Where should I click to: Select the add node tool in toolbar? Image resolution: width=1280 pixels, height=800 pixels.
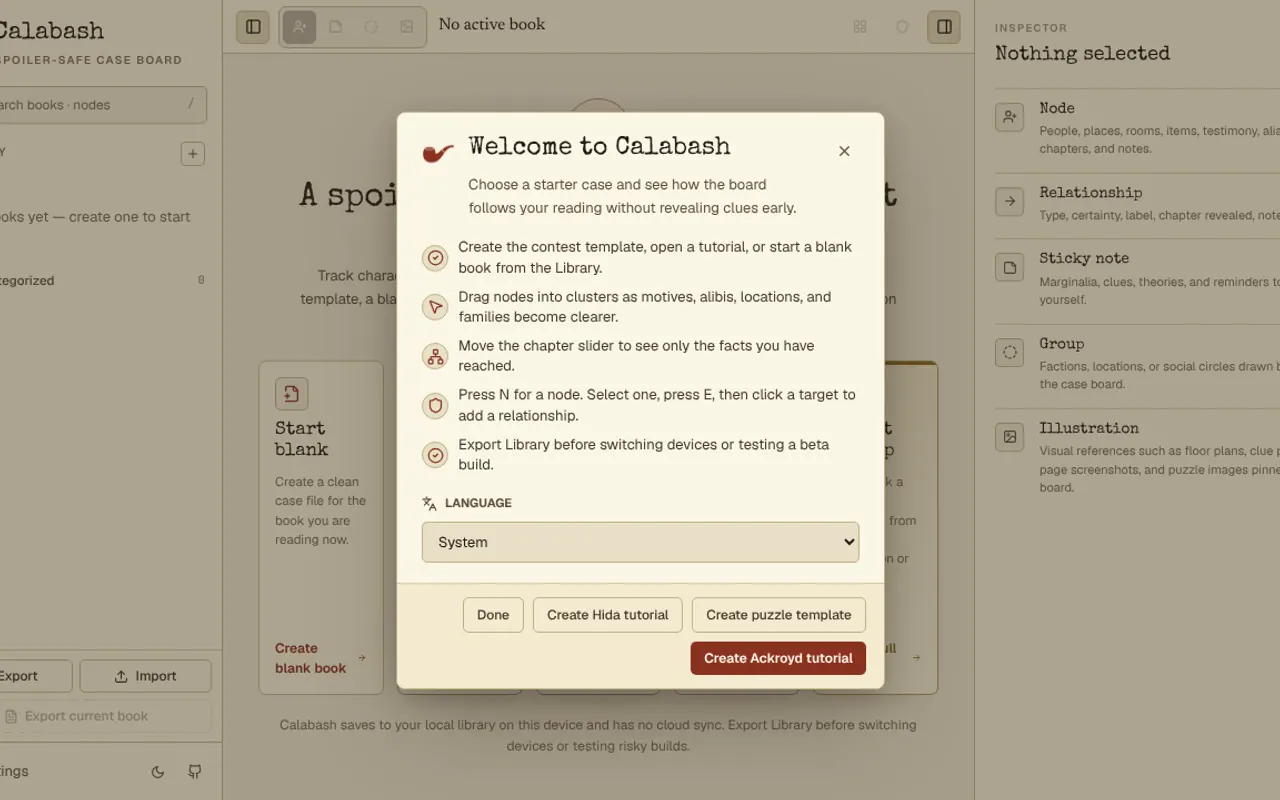(x=300, y=27)
